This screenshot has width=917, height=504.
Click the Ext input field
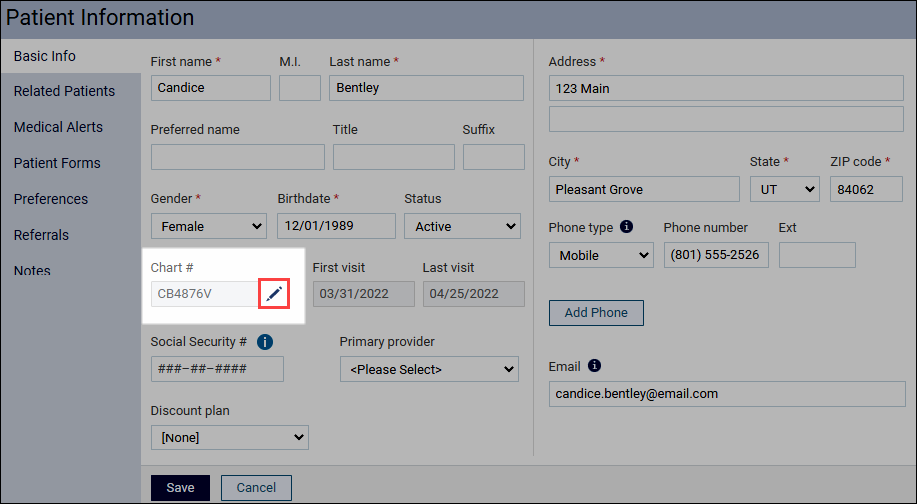coord(817,256)
